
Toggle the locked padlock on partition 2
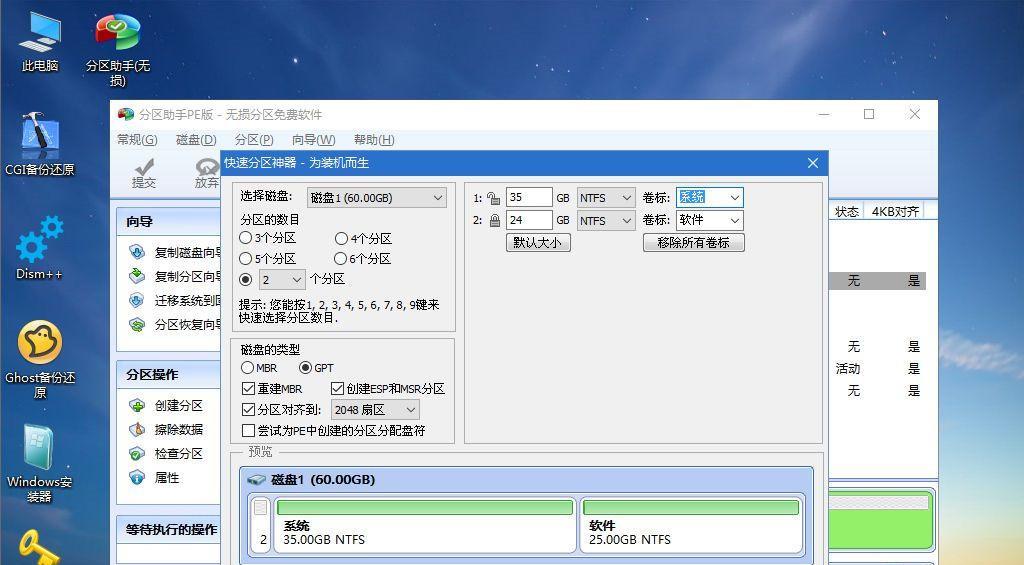point(494,221)
